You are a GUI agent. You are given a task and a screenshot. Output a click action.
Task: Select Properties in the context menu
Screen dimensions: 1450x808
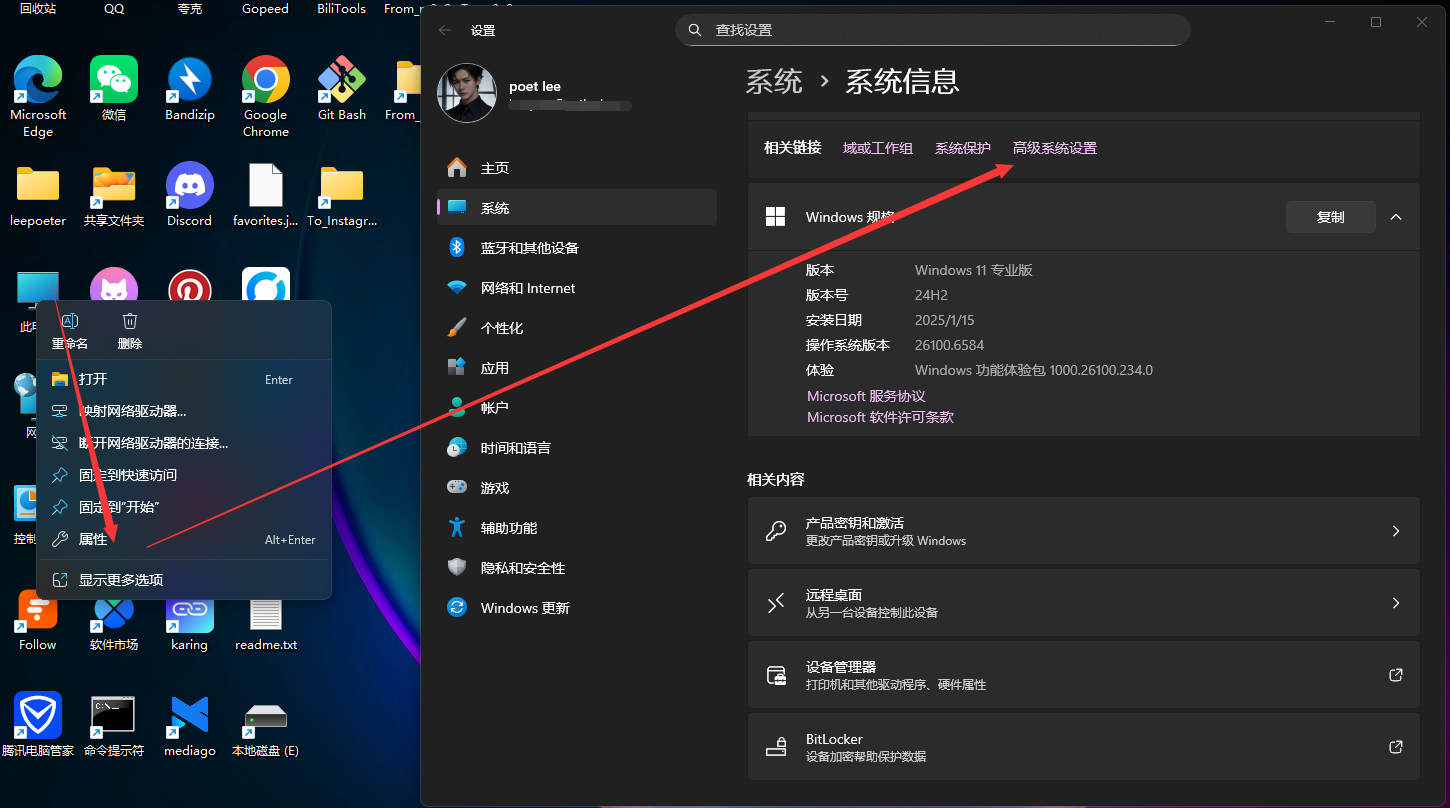[x=93, y=539]
